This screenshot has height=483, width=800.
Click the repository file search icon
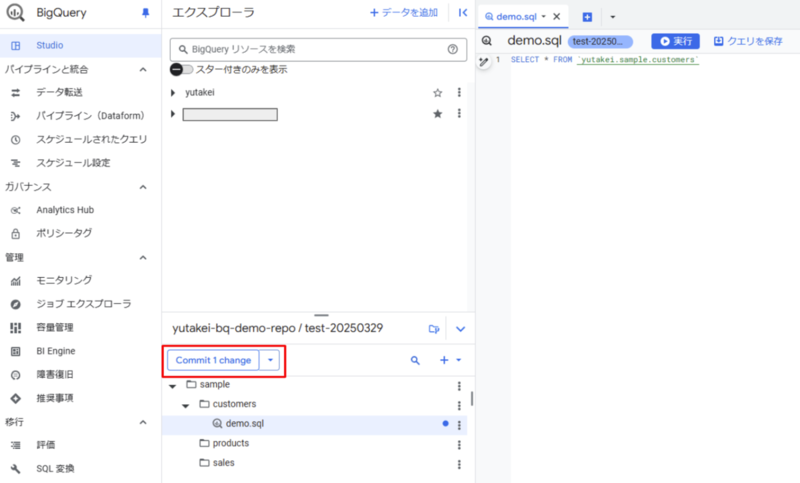[x=415, y=361]
